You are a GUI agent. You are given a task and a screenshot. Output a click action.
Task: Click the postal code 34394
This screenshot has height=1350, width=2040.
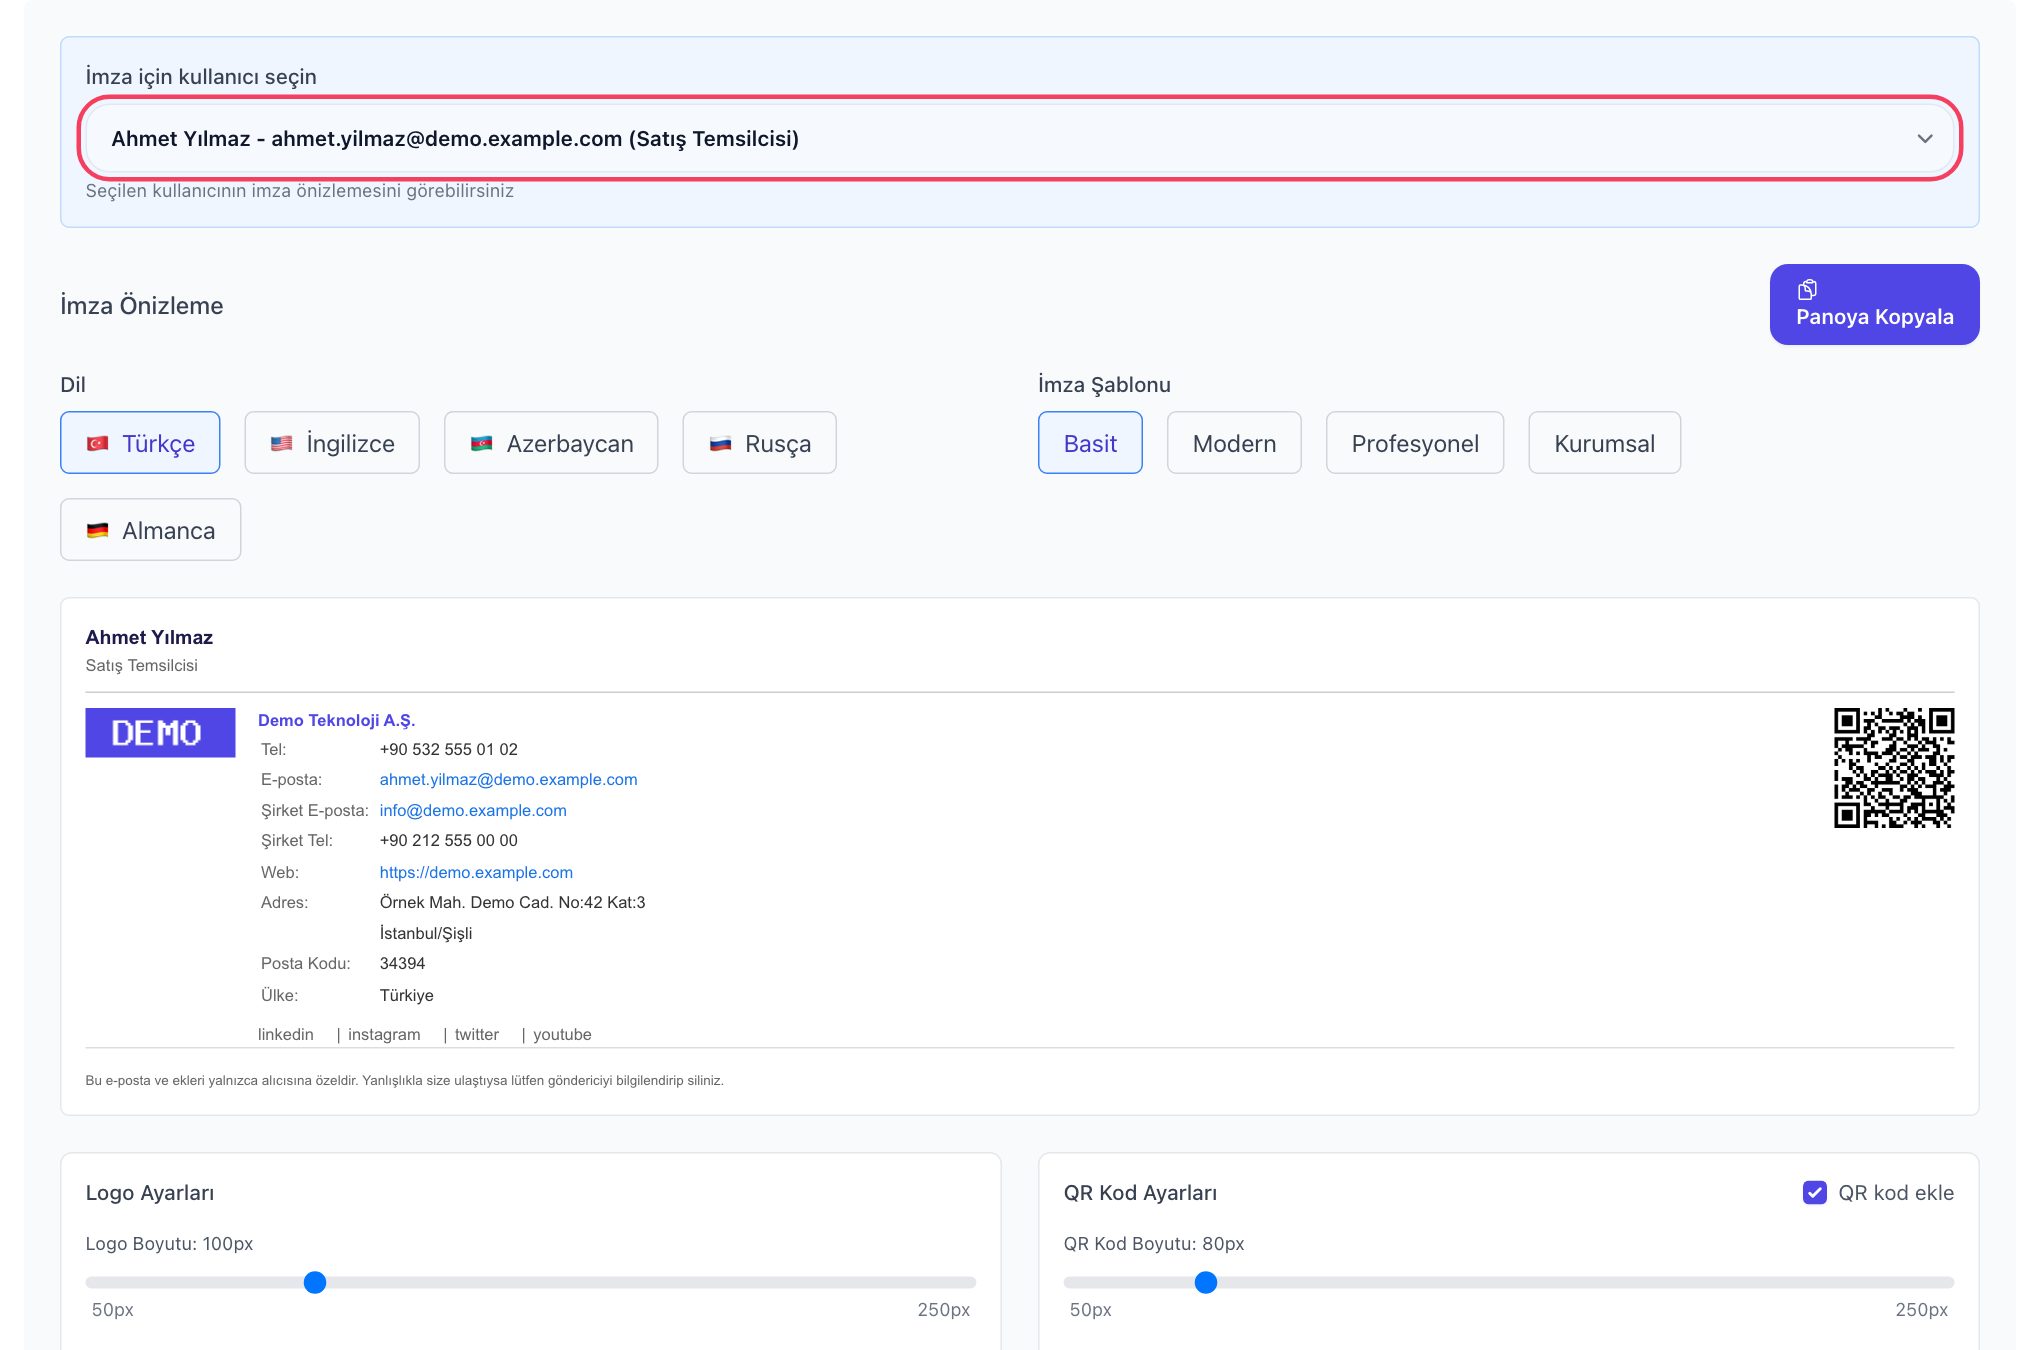403,964
